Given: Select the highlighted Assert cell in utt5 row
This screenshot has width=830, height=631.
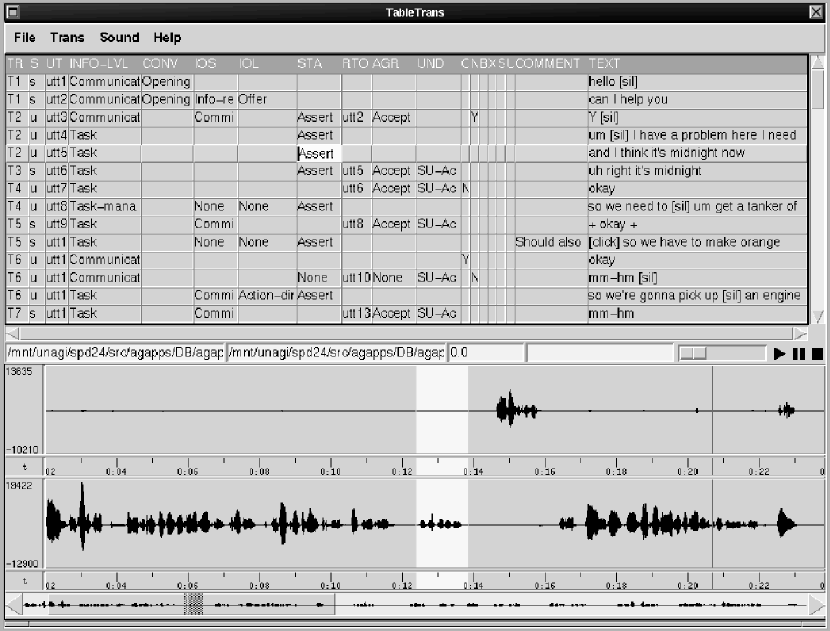Looking at the screenshot, I should [x=318, y=153].
